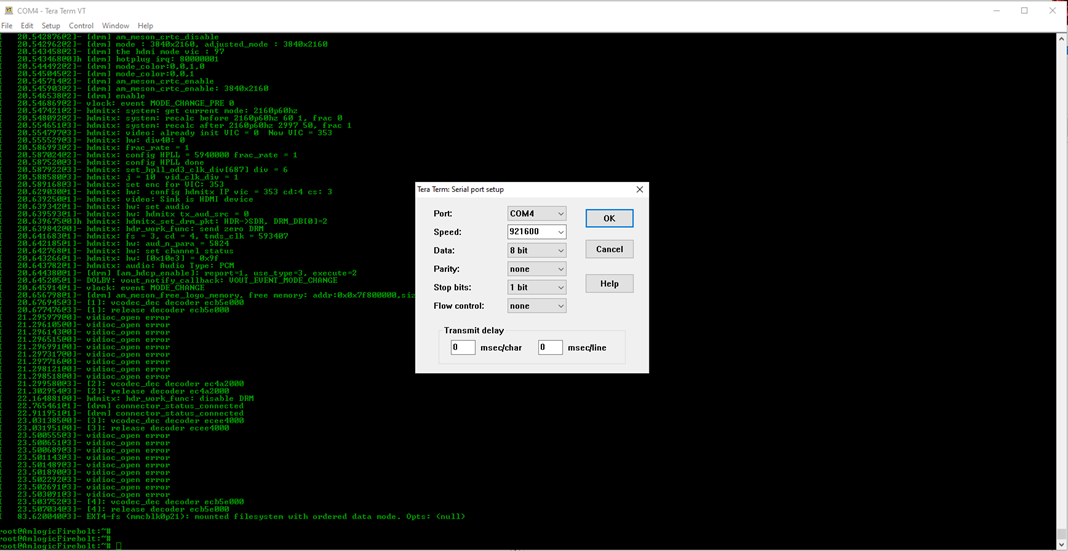Maximize the Tera Term window
Viewport: 1068px width, 551px height.
pos(1024,10)
